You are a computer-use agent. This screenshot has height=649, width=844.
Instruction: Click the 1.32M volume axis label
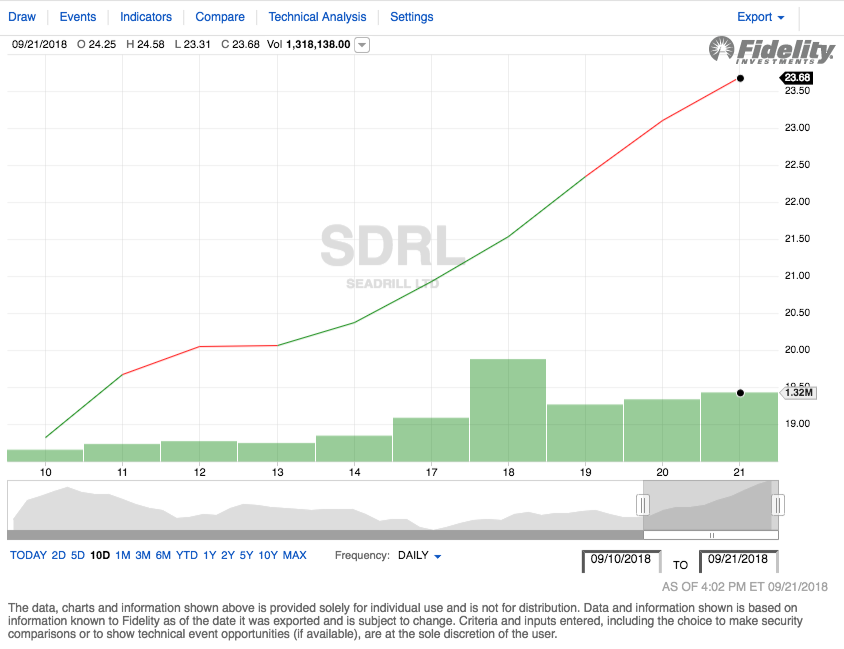798,393
